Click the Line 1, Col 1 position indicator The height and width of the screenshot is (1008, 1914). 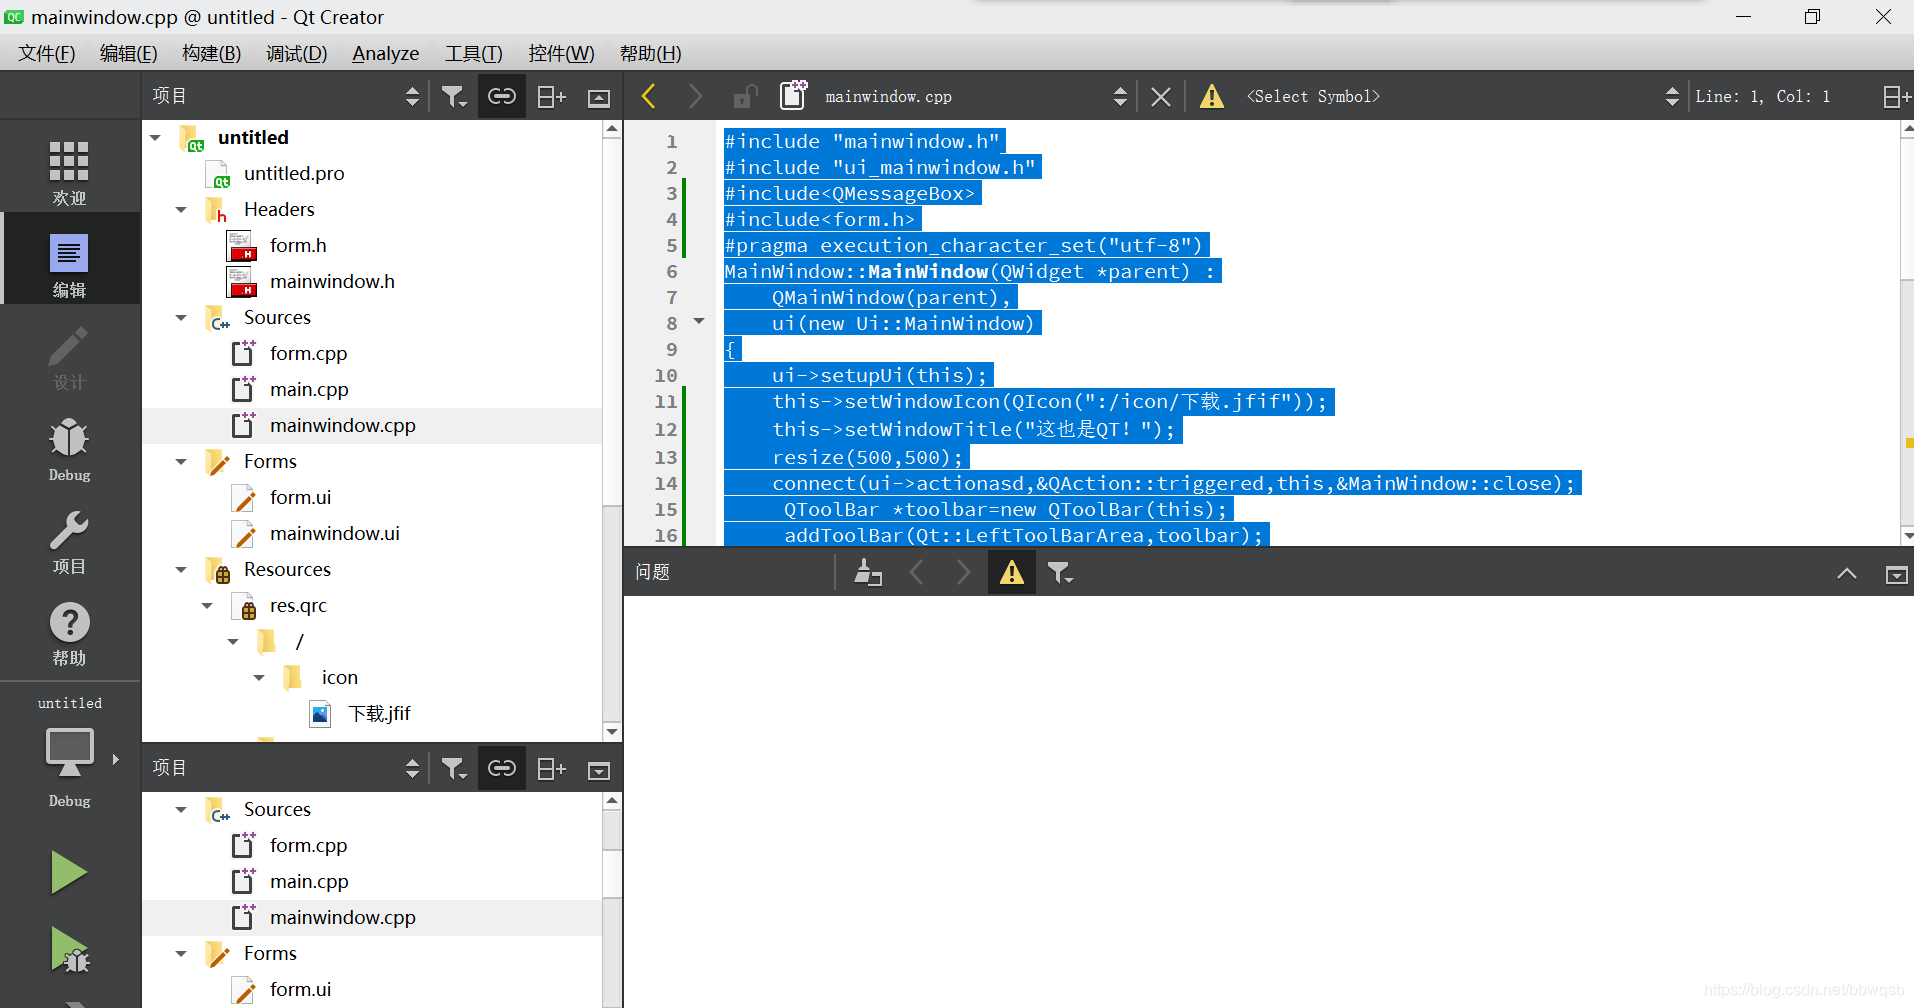pos(1762,96)
